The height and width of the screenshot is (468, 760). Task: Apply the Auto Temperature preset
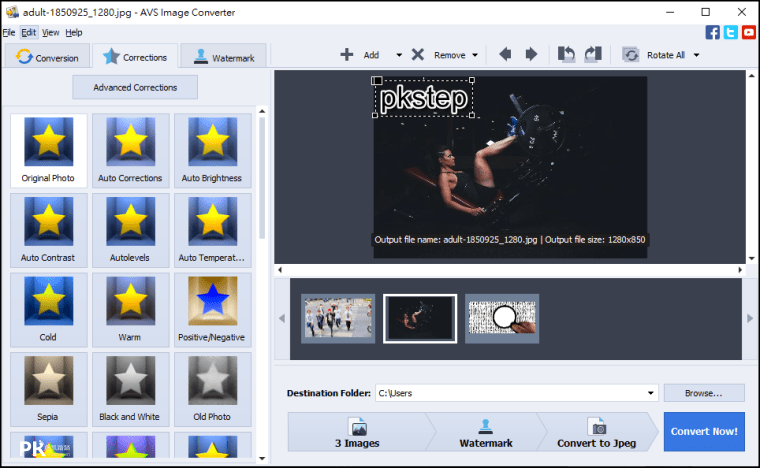212,230
